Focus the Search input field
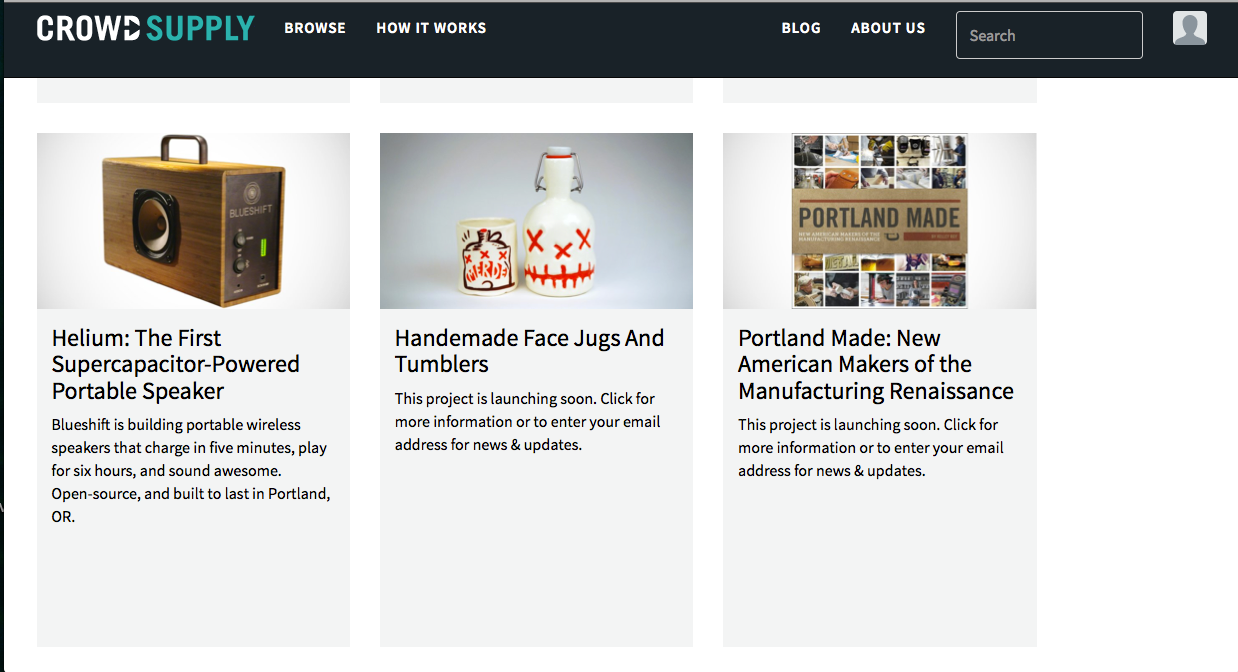The image size is (1238, 672). 1049,35
